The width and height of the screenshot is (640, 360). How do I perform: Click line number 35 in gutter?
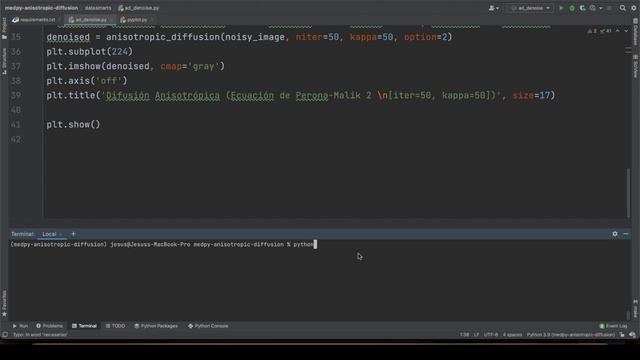16,37
